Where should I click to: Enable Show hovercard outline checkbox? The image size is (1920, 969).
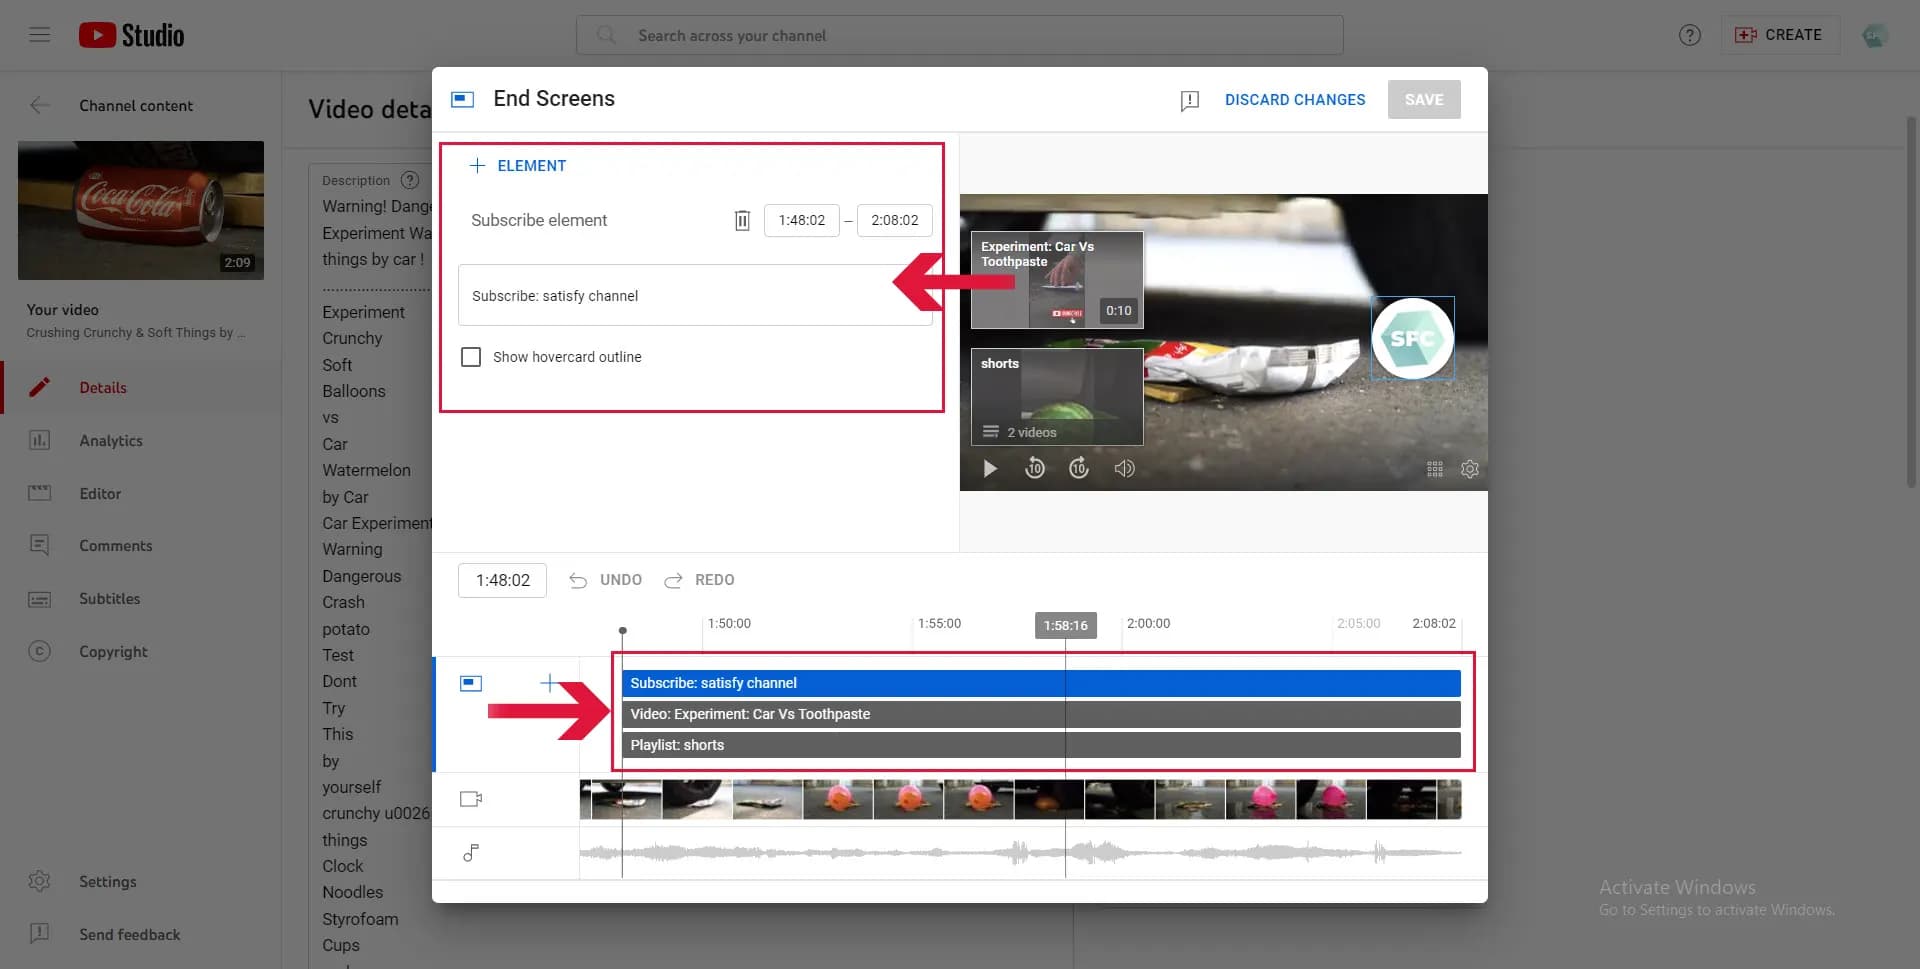click(471, 357)
